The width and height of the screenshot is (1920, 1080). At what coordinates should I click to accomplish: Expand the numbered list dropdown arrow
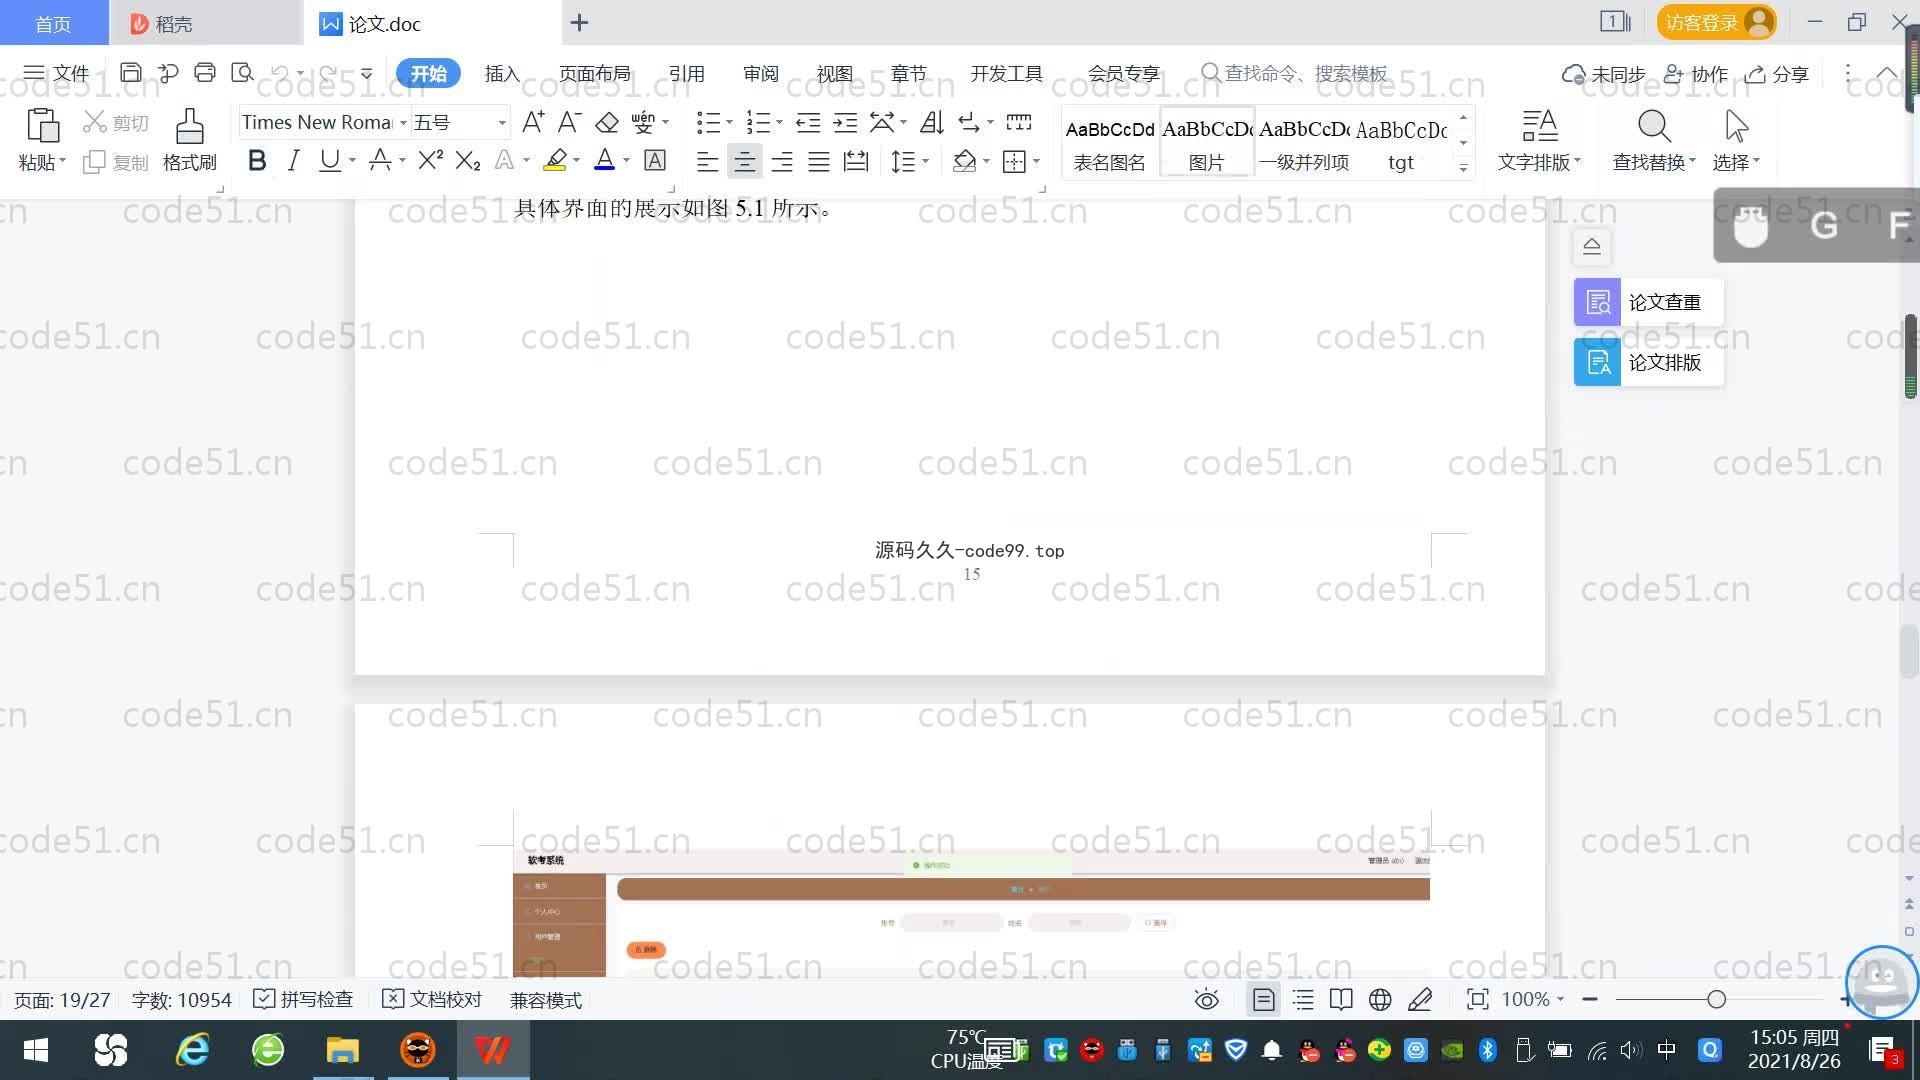[x=779, y=122]
